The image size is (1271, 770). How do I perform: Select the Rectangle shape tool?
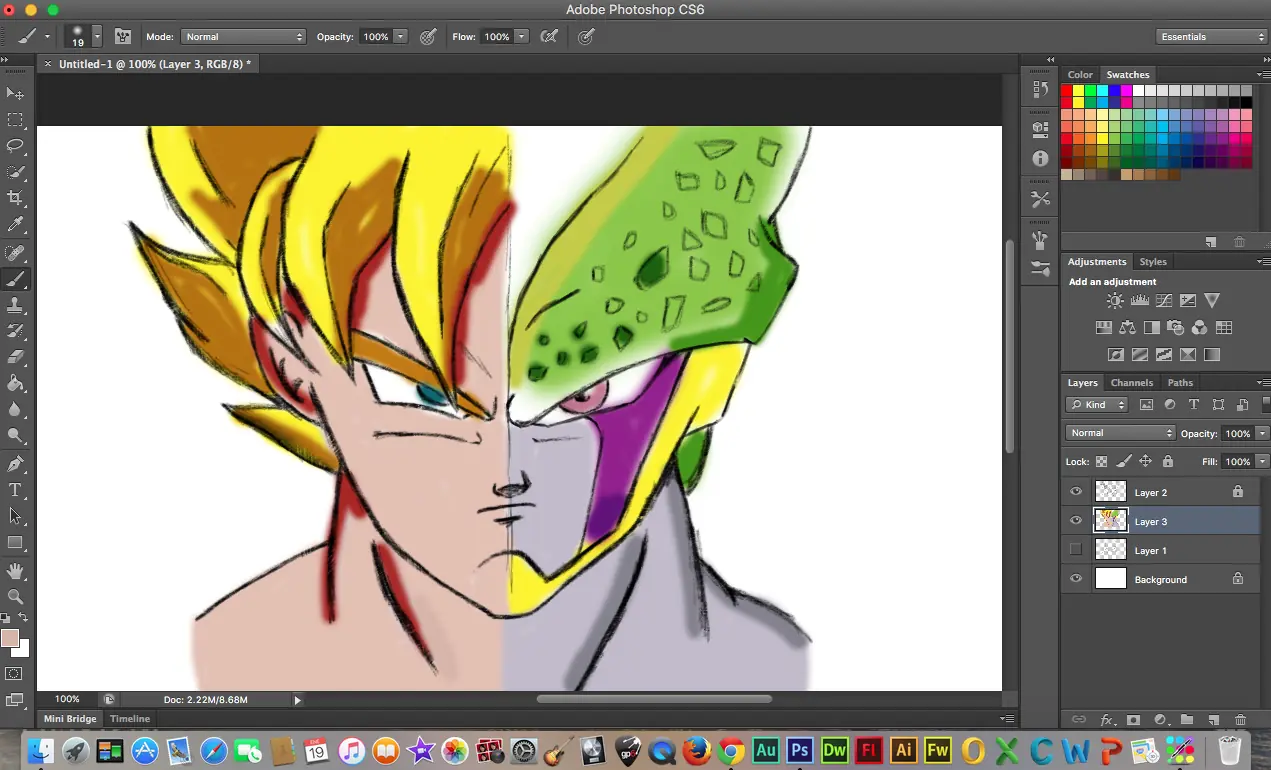(x=15, y=543)
